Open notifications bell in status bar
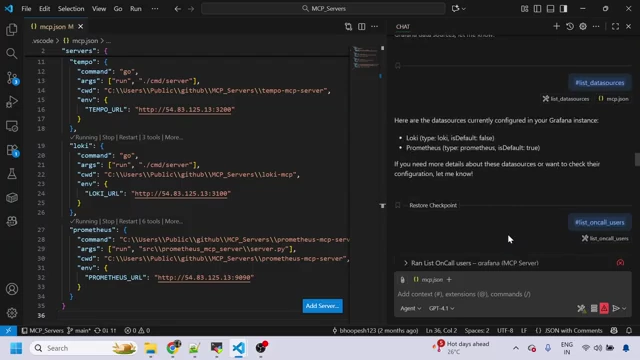Screen dimensions: 640x360 click(629, 331)
